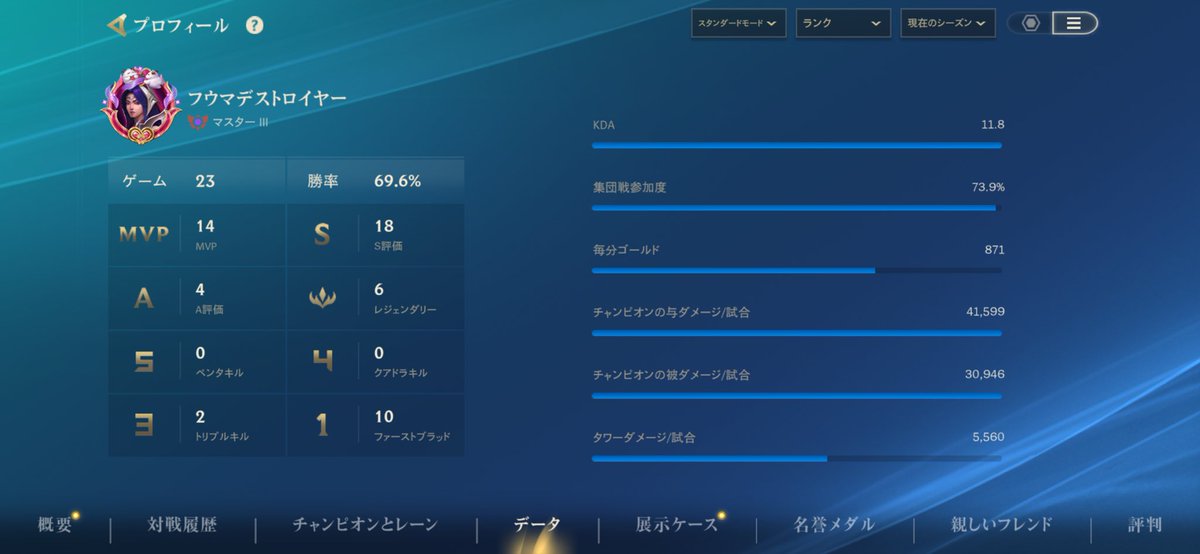Click the A評価 label
1200x554 pixels.
[210, 310]
